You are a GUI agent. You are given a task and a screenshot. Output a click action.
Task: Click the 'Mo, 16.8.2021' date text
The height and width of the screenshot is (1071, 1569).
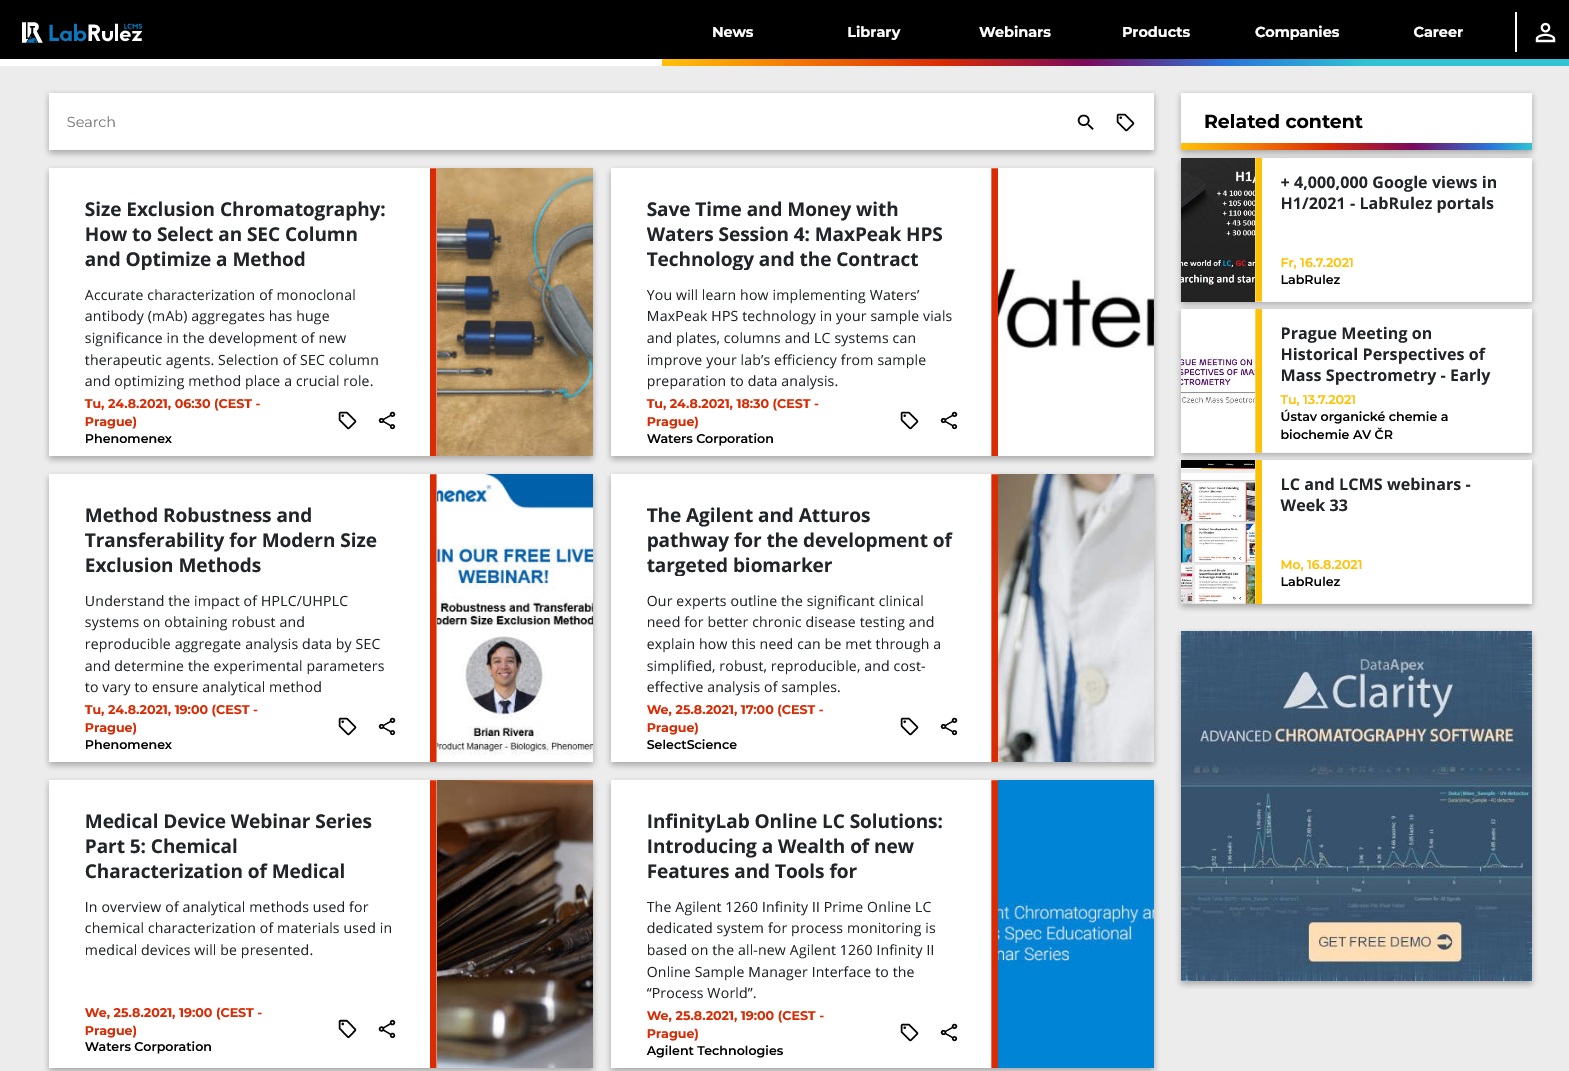tap(1321, 565)
